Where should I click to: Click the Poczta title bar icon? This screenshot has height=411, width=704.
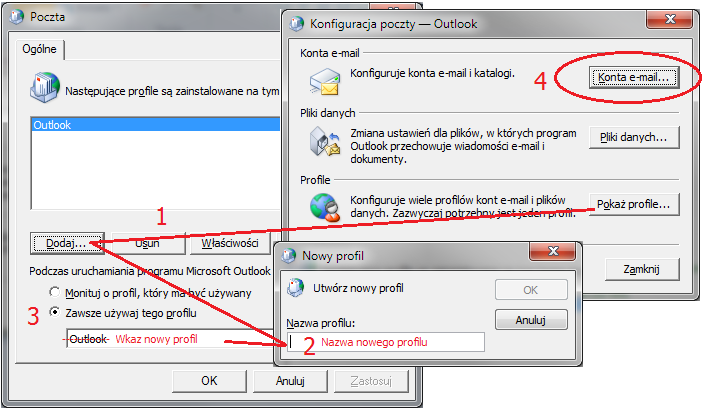click(x=17, y=17)
